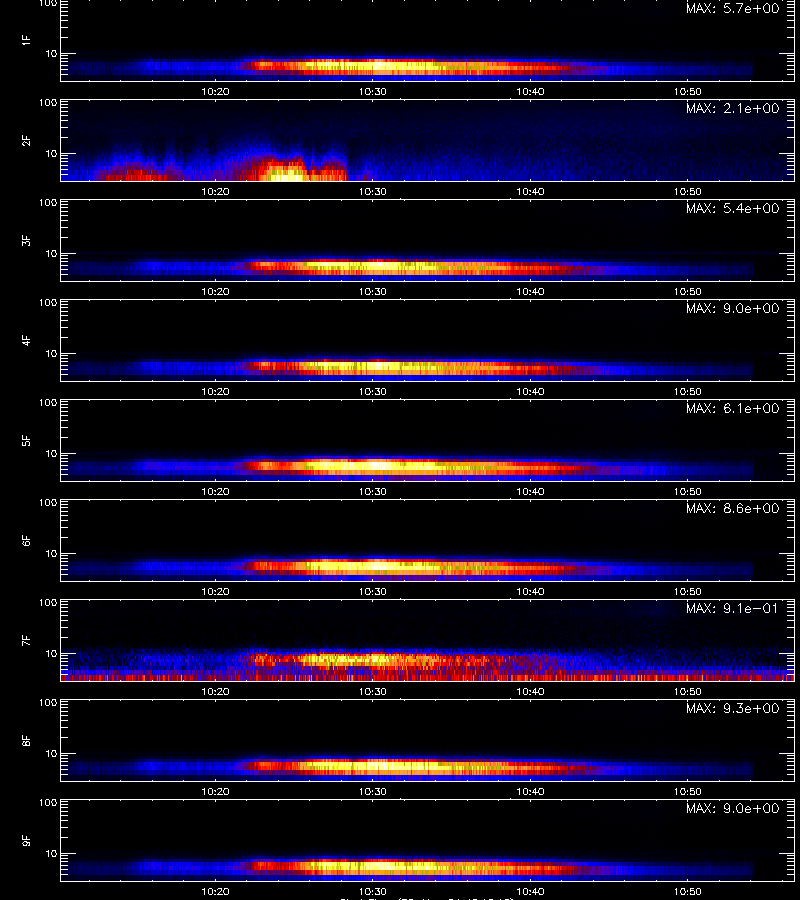Click the 10:50 tick label under panel 2F
Viewport: 800px width, 900px height.
coord(688,192)
